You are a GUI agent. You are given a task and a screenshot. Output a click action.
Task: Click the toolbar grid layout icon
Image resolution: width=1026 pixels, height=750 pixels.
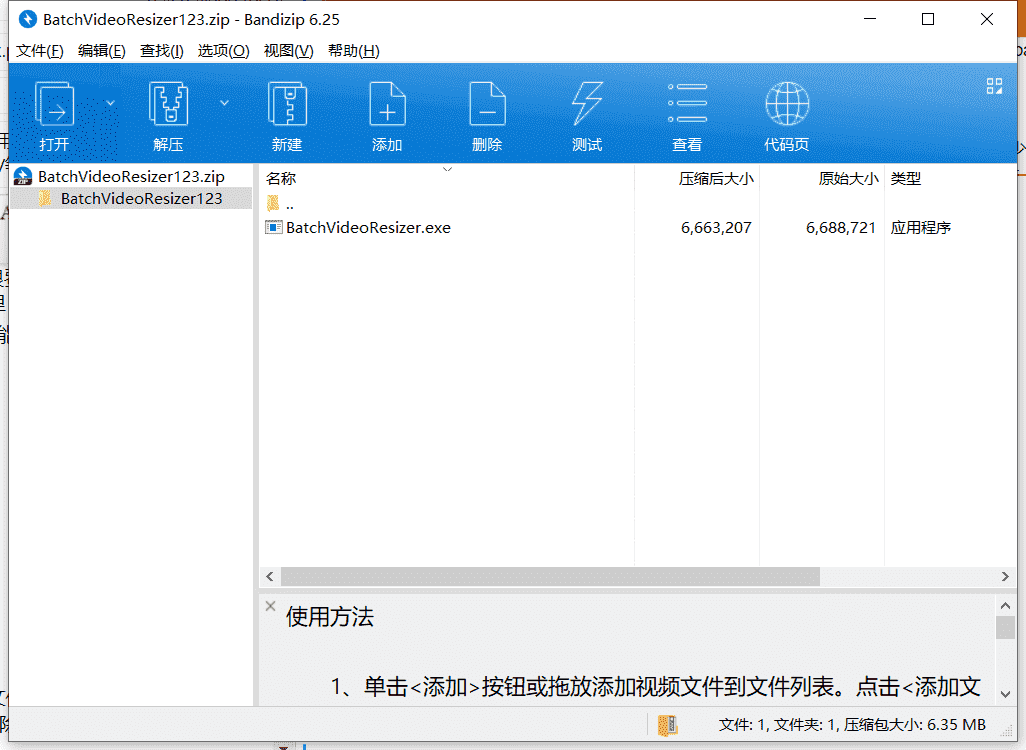(994, 86)
